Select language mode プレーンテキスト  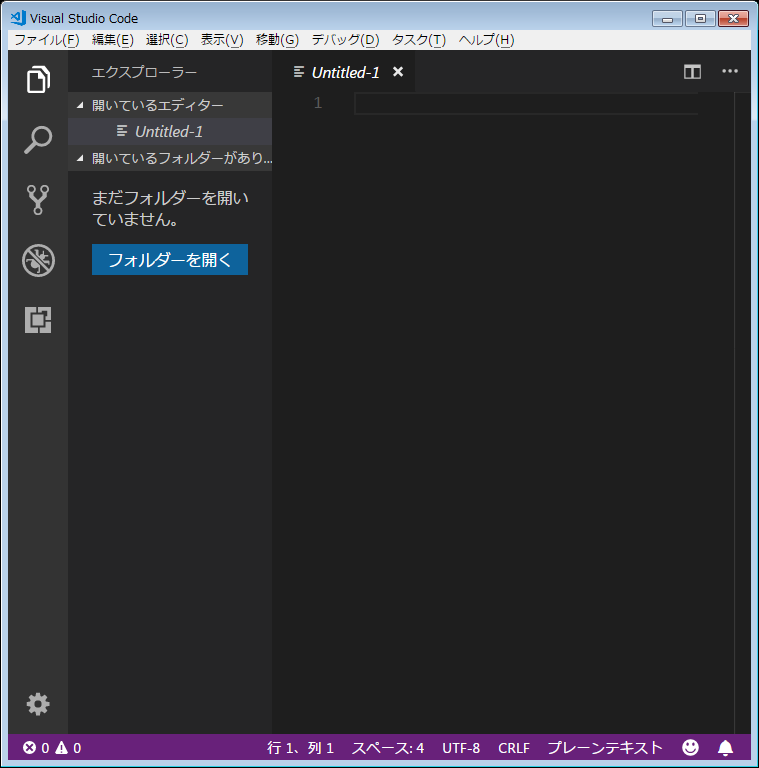(x=605, y=748)
